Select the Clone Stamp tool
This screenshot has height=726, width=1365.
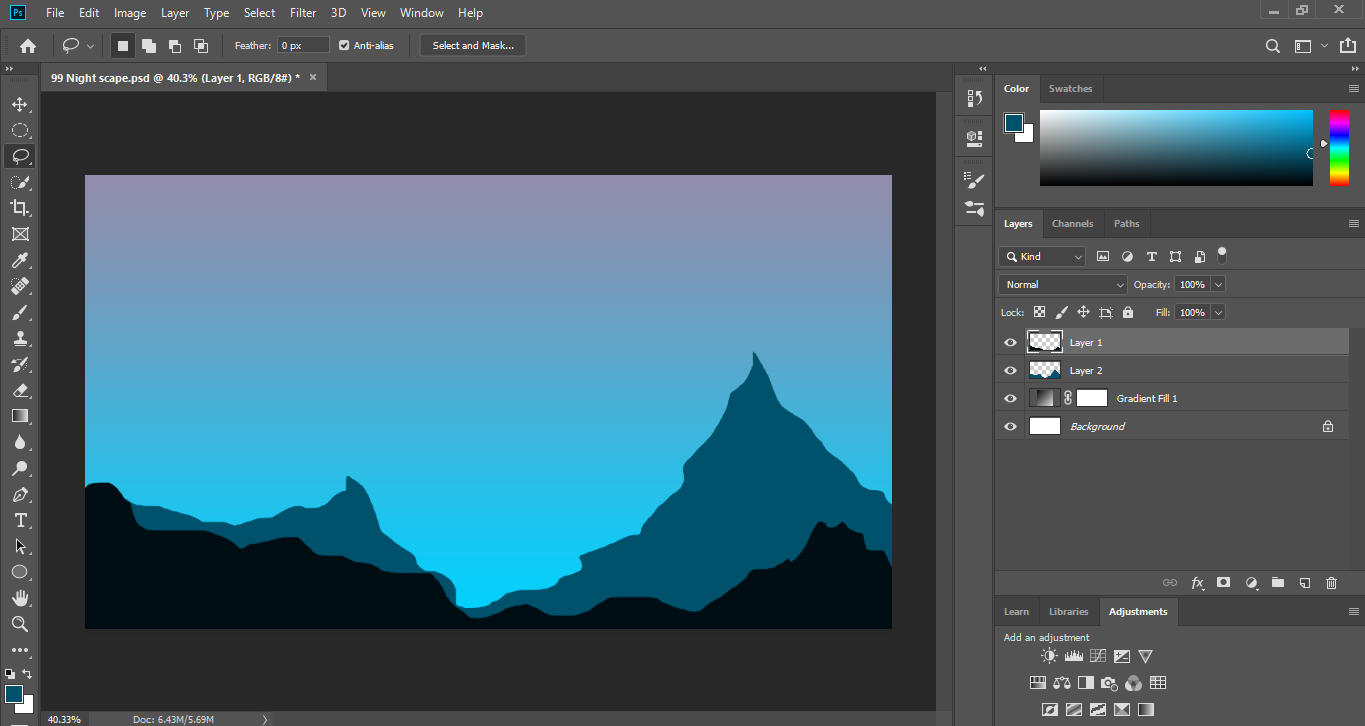click(19, 338)
